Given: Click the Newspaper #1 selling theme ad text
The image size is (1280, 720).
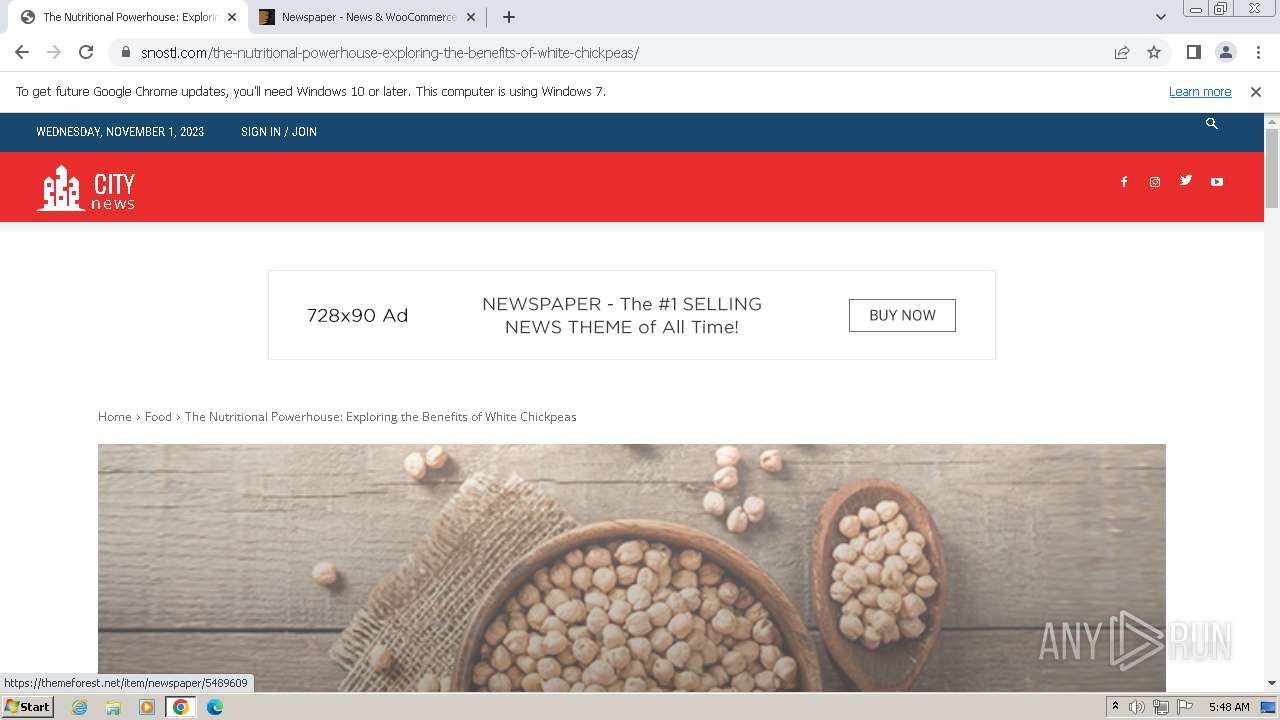Looking at the screenshot, I should point(622,315).
